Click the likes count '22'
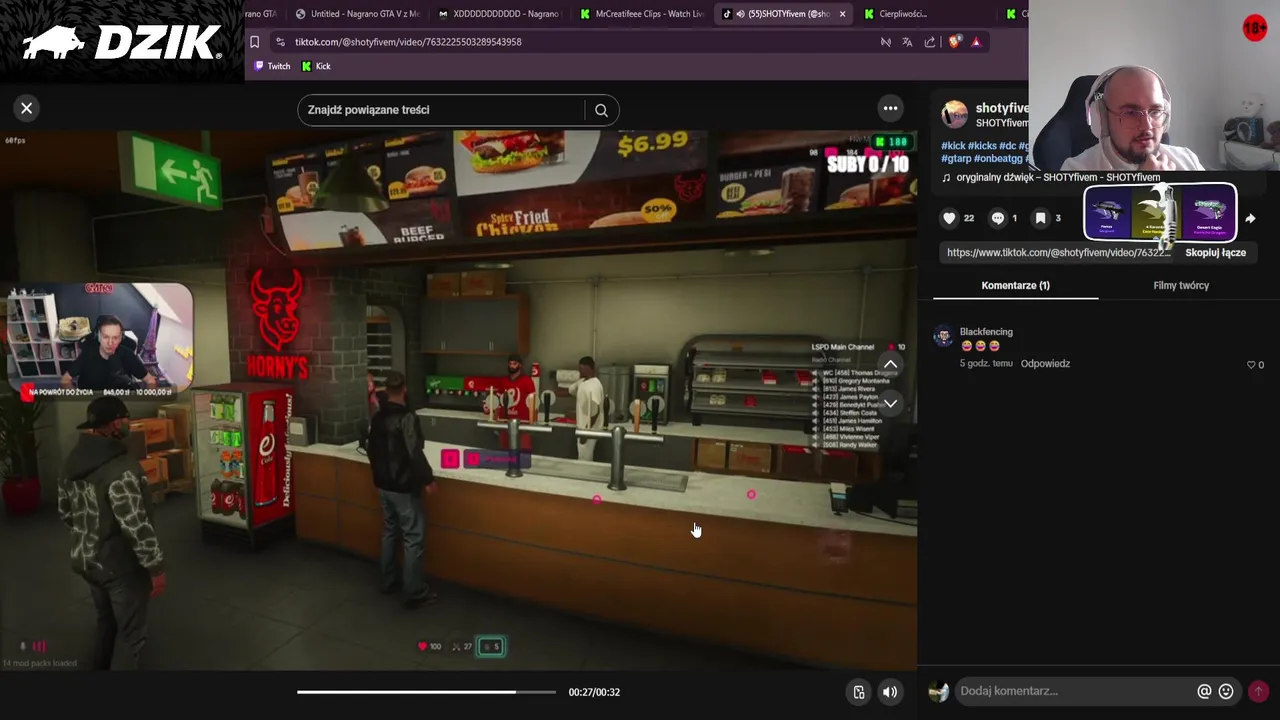Screen dimensions: 1280x720 [x=968, y=218]
